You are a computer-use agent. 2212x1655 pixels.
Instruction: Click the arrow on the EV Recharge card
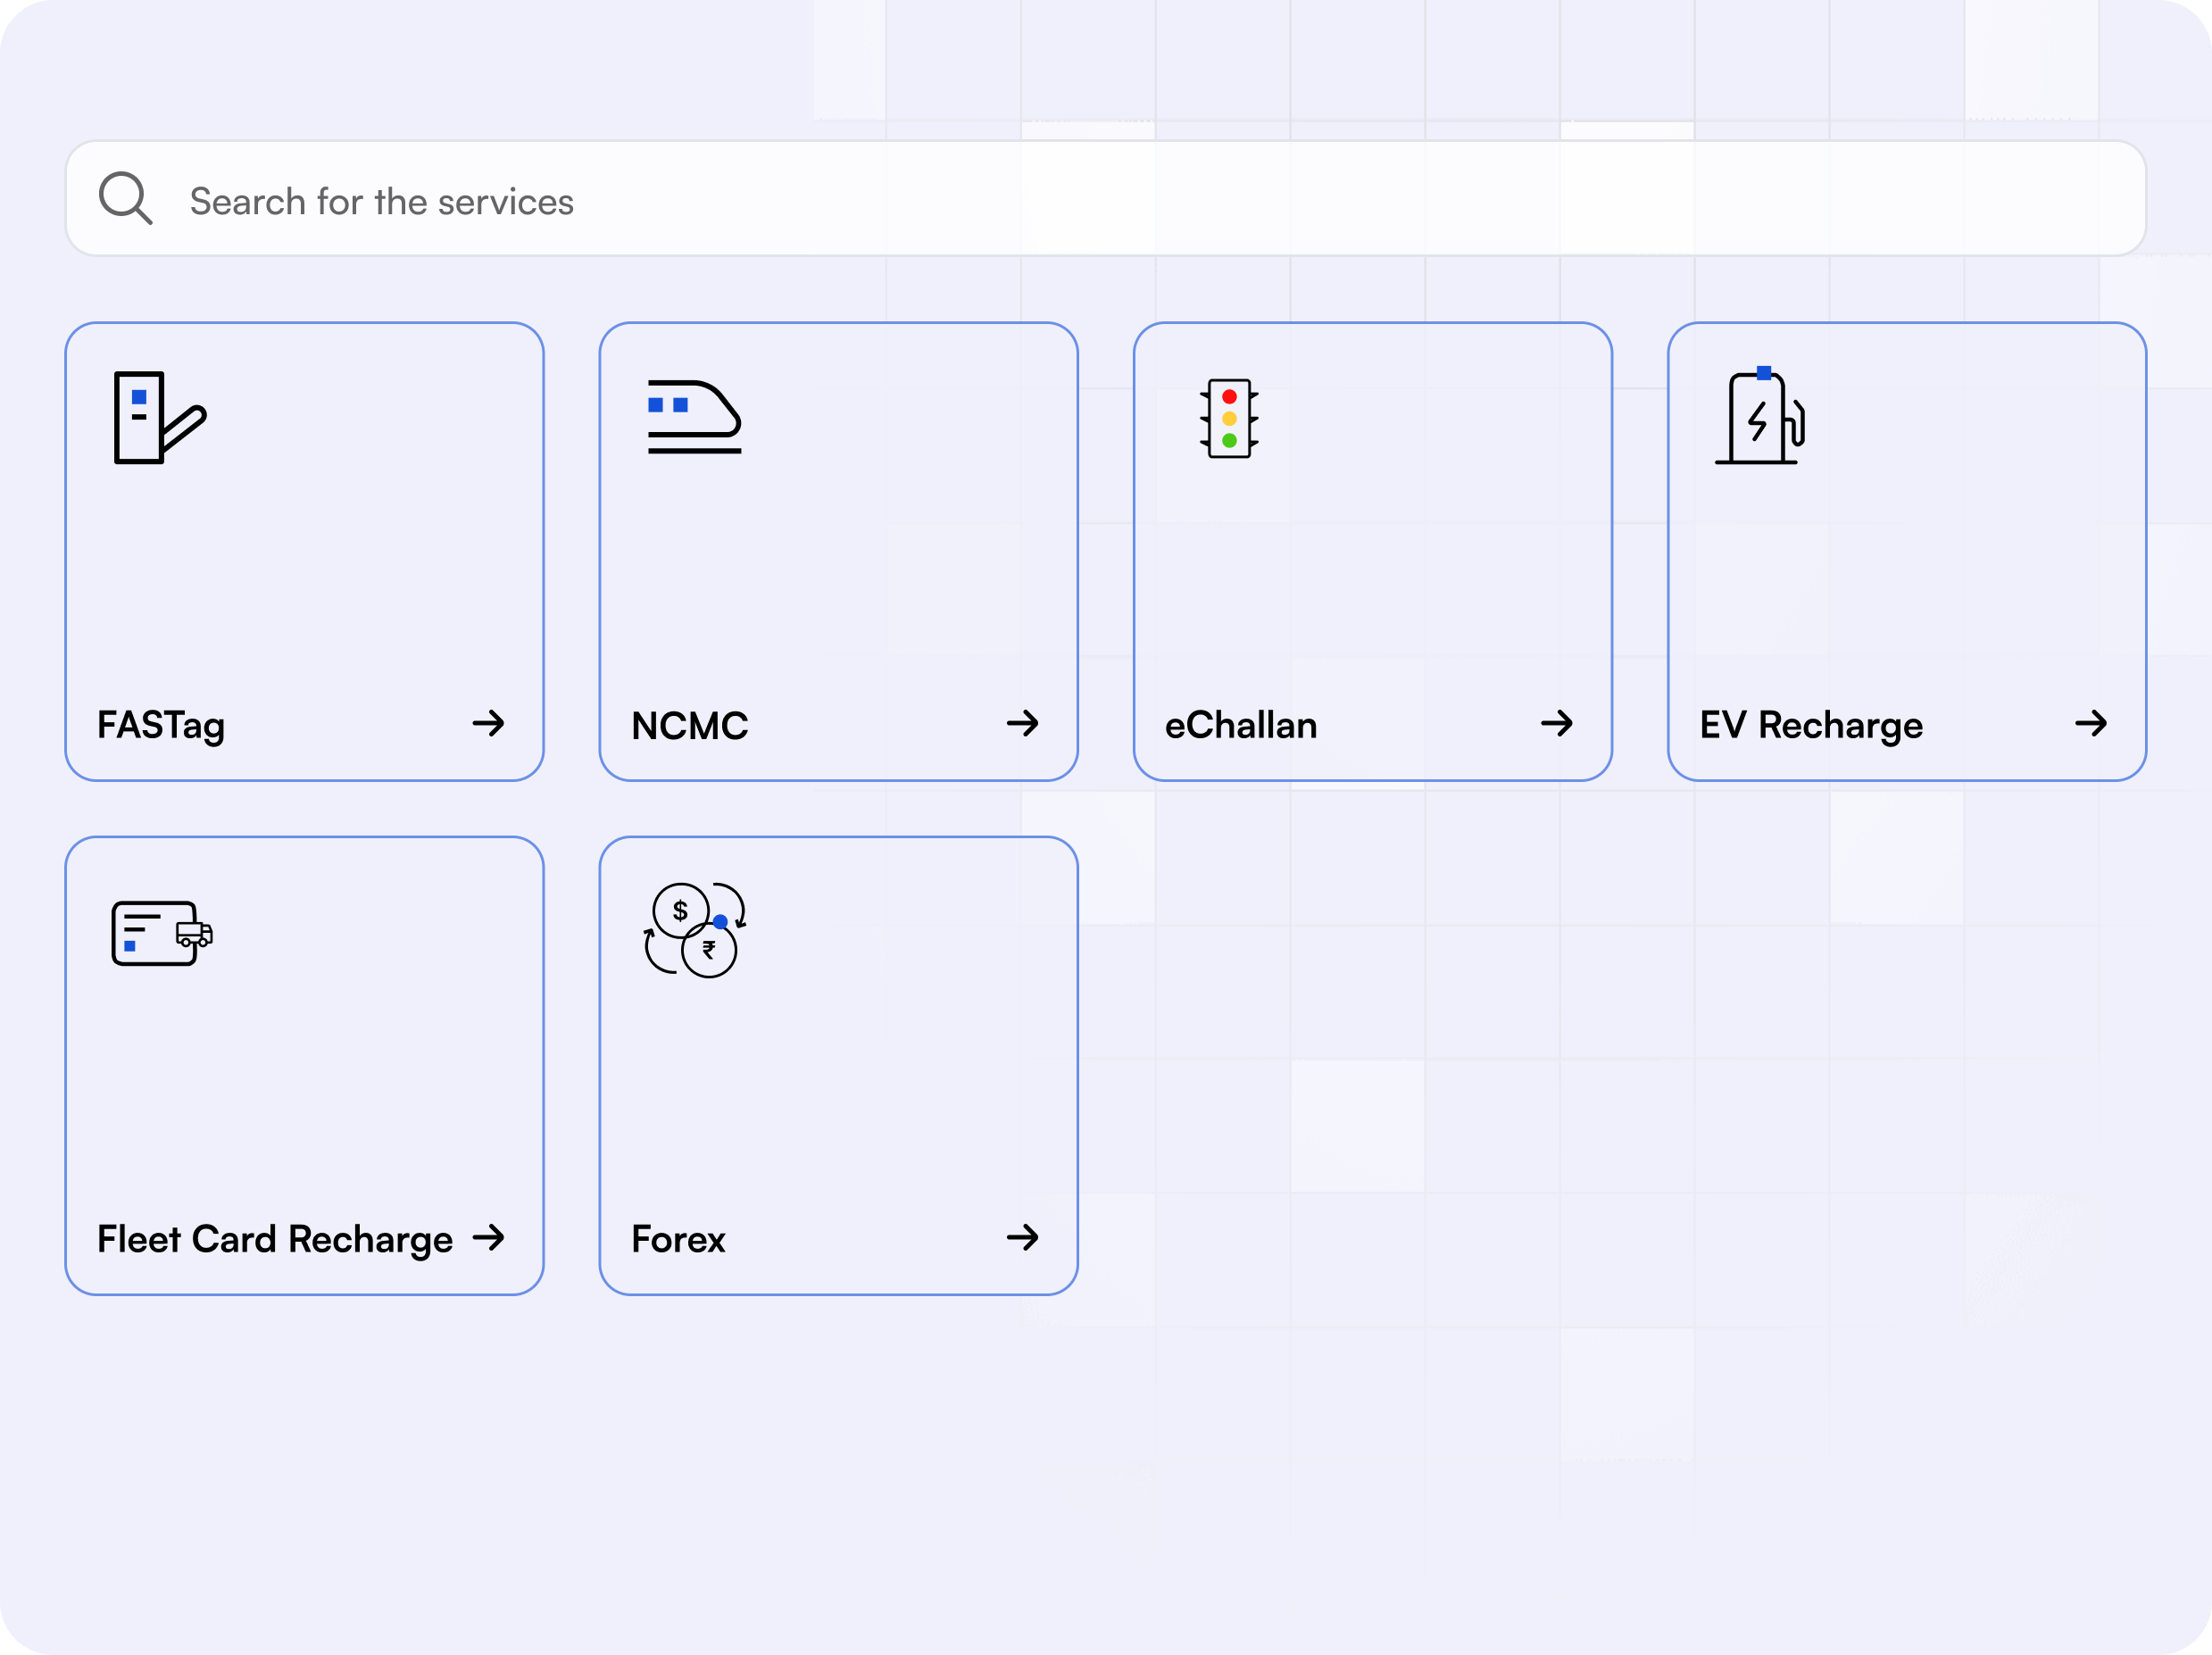2090,723
